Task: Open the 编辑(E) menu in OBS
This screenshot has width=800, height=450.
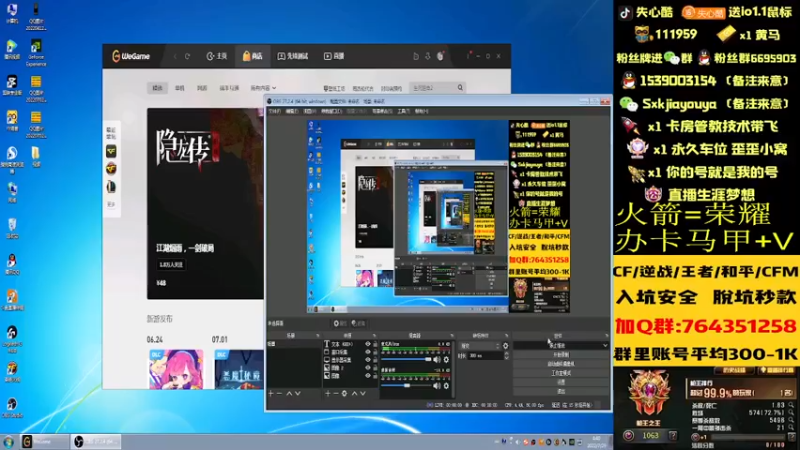Action: pyautogui.click(x=291, y=111)
